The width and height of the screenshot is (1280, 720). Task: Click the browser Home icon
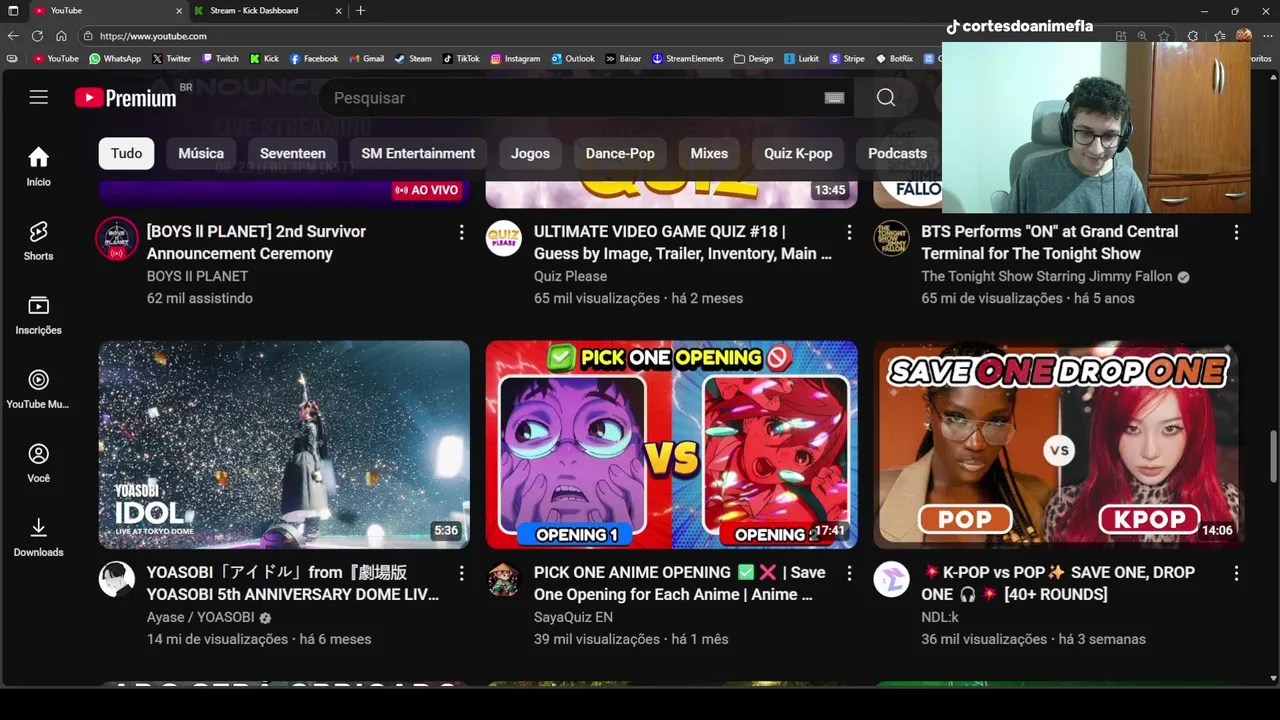pyautogui.click(x=61, y=36)
